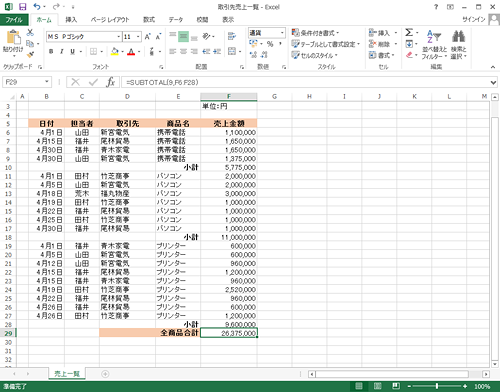500x392 pixels.
Task: Click the Format Painter brush icon
Action: tap(30, 54)
